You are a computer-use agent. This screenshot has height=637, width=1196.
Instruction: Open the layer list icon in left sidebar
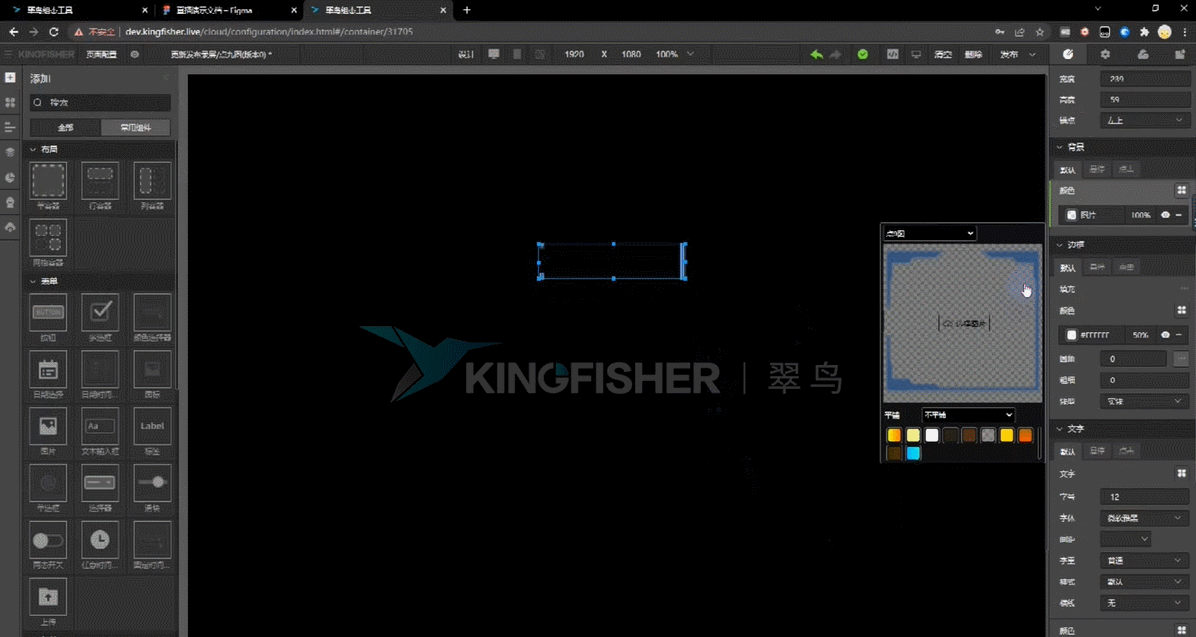tap(10, 127)
